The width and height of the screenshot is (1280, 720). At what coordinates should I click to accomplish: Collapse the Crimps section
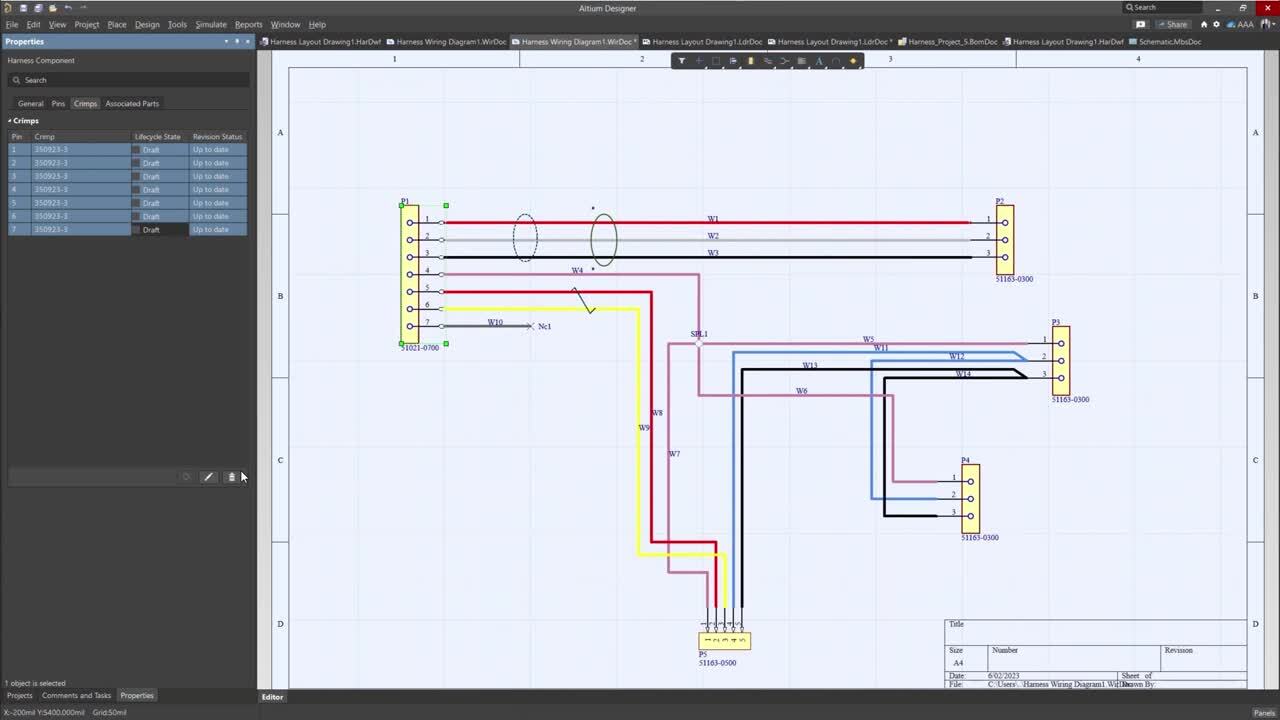tap(10, 121)
